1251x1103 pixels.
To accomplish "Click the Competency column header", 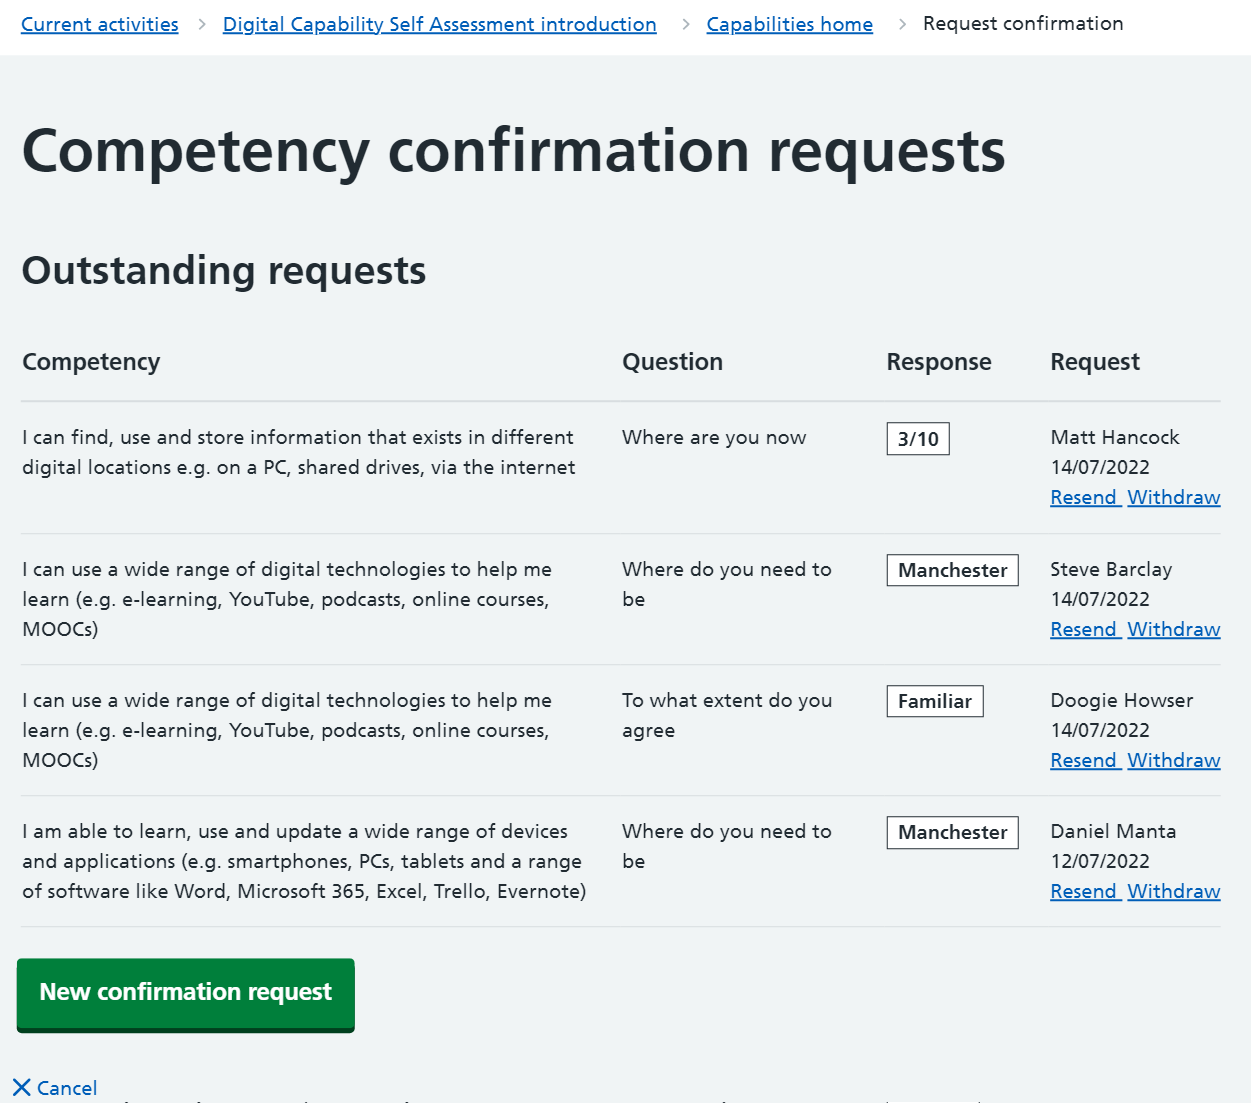I will pos(91,362).
